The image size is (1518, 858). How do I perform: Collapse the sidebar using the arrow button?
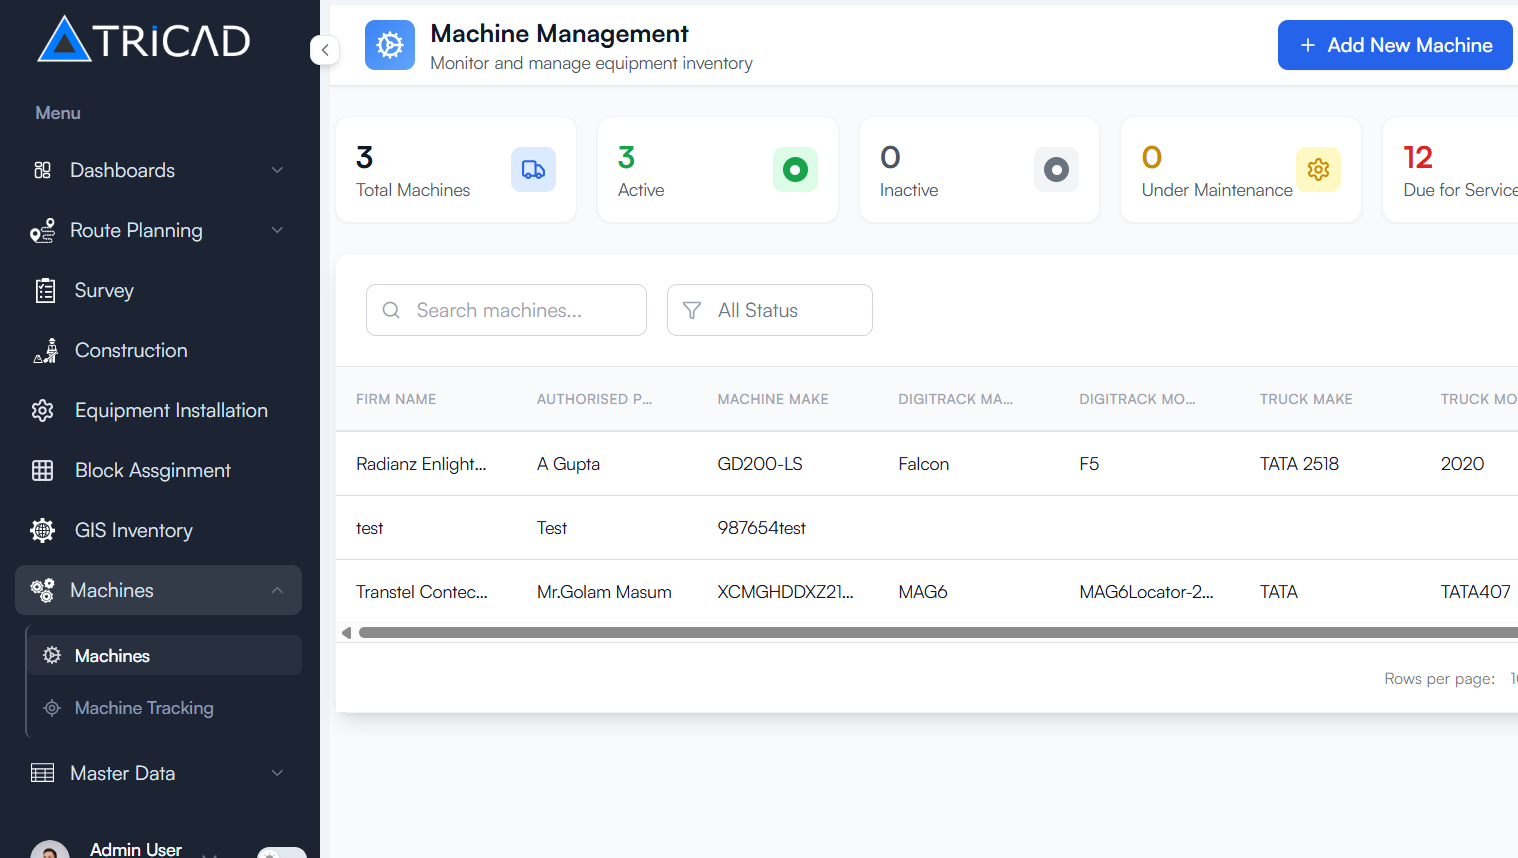click(324, 48)
